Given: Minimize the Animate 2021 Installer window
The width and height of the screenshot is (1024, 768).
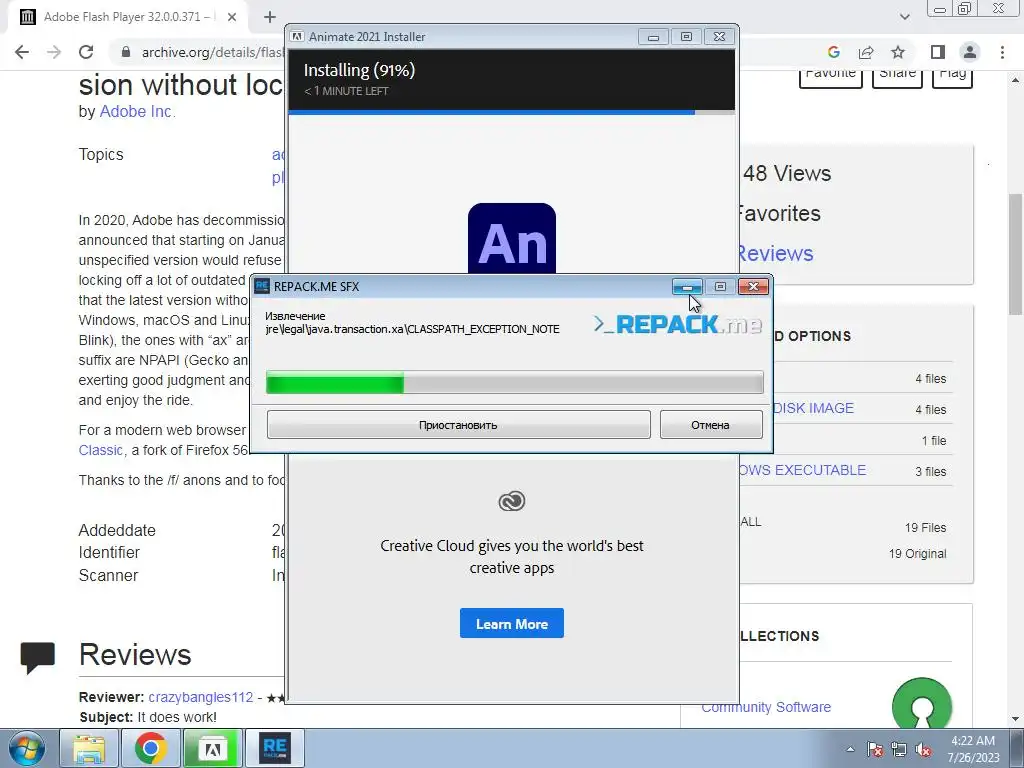Looking at the screenshot, I should (x=653, y=37).
